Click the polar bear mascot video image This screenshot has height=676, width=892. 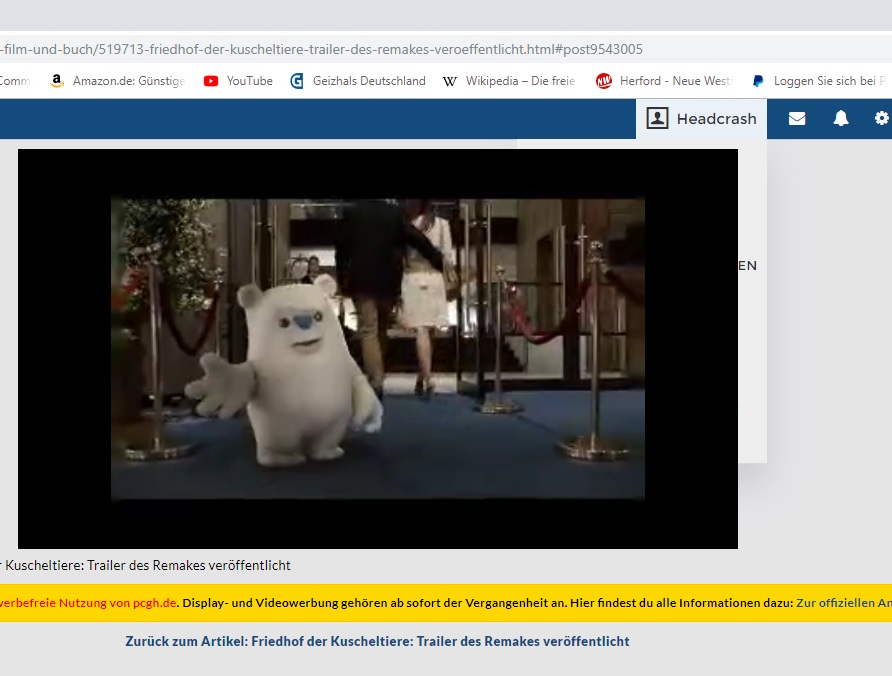(378, 349)
